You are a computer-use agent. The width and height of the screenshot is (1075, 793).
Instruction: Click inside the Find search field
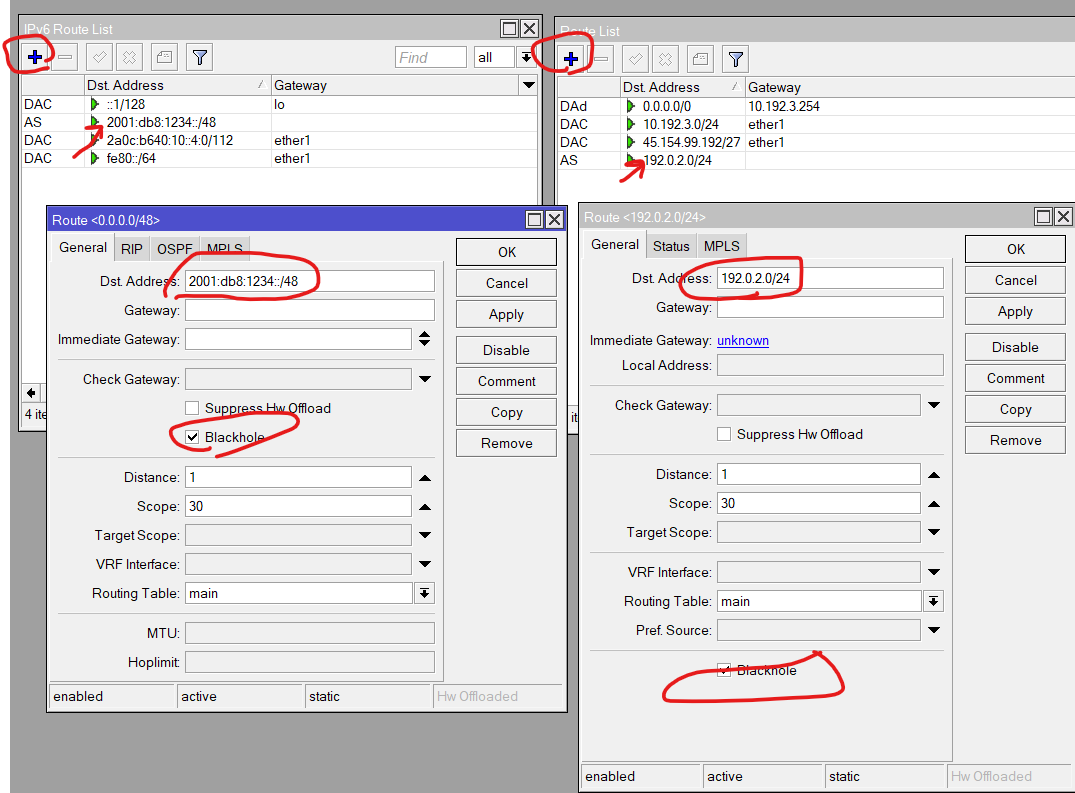pyautogui.click(x=430, y=57)
